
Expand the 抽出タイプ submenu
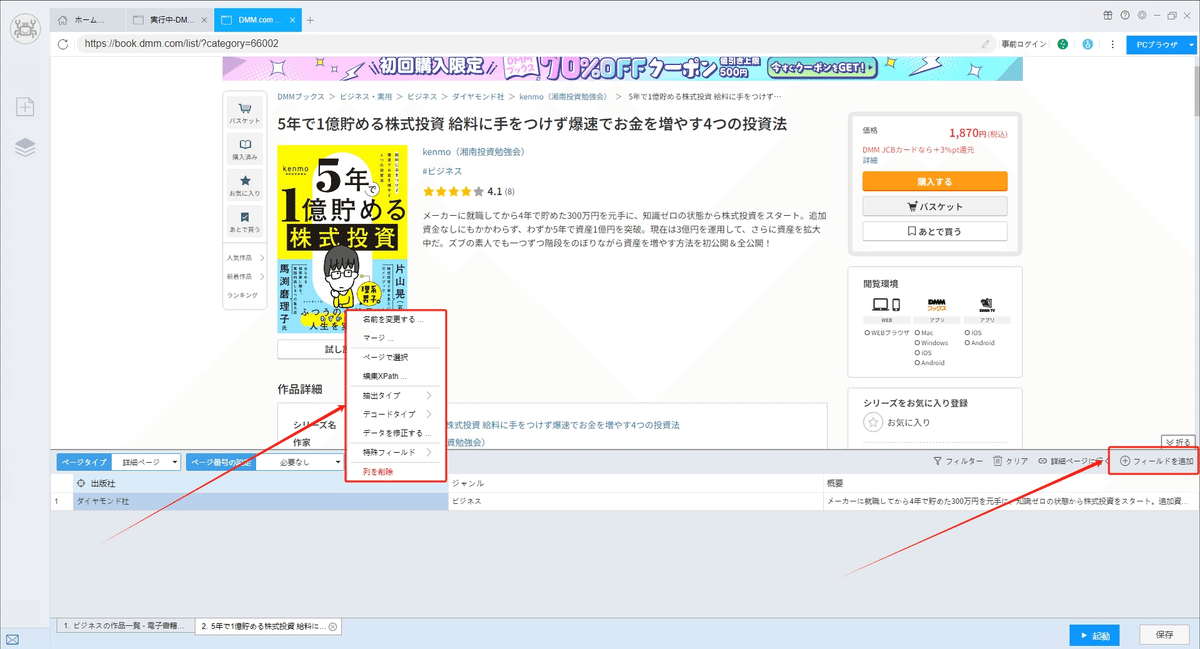coord(396,395)
